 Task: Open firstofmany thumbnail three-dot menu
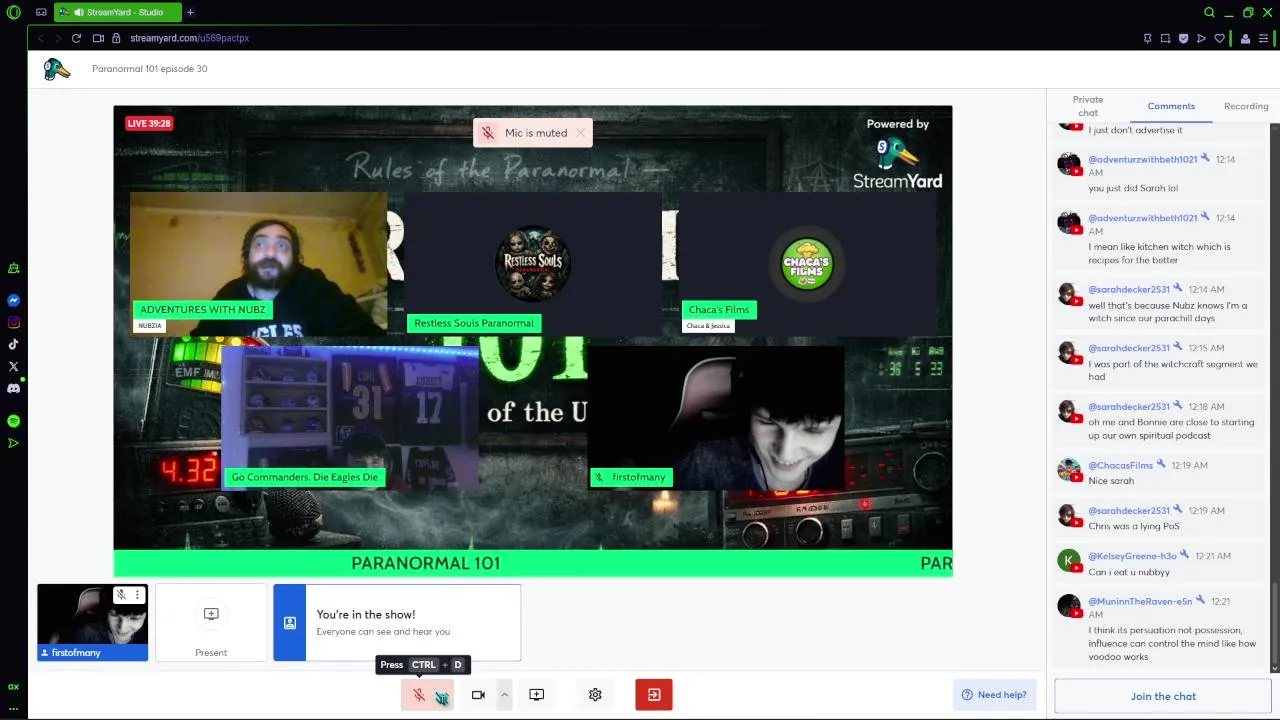point(138,595)
